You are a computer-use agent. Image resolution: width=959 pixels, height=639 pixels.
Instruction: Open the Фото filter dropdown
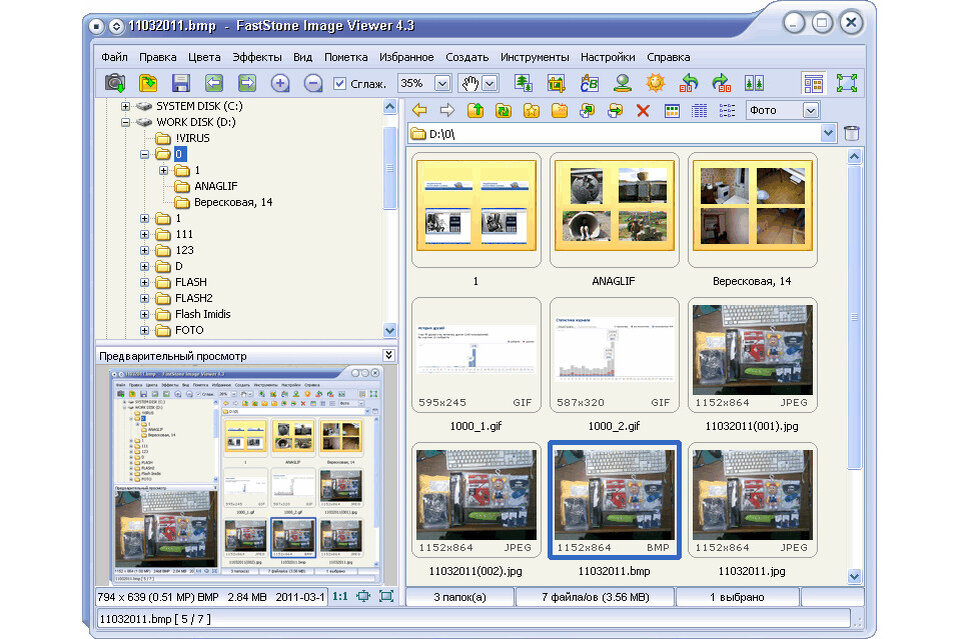810,111
